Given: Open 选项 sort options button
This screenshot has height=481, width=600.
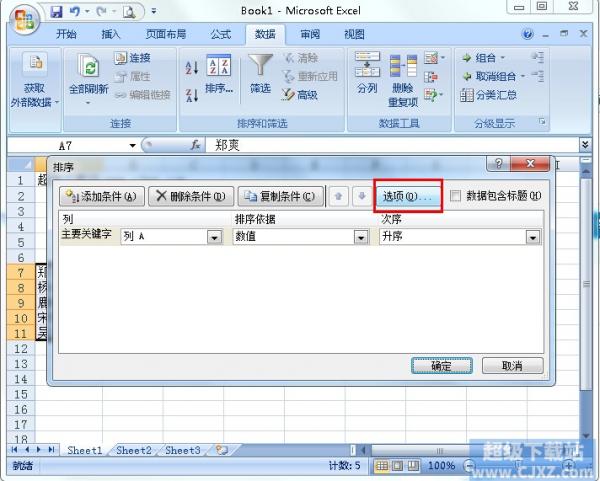Looking at the screenshot, I should 408,196.
